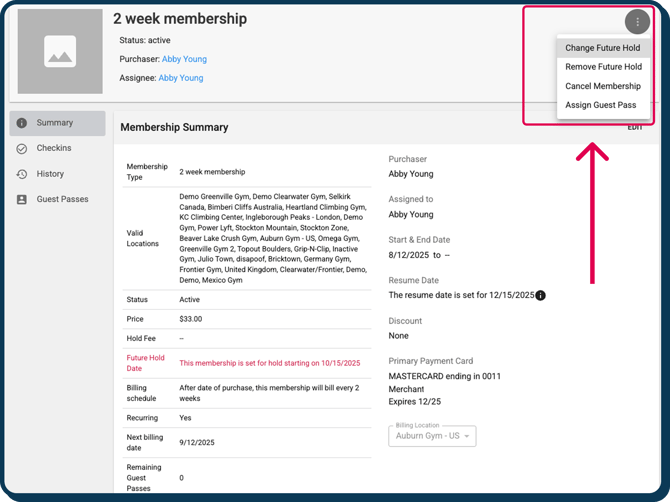Click the membership image placeholder
Viewport: 670px width, 502px height.
click(x=60, y=52)
